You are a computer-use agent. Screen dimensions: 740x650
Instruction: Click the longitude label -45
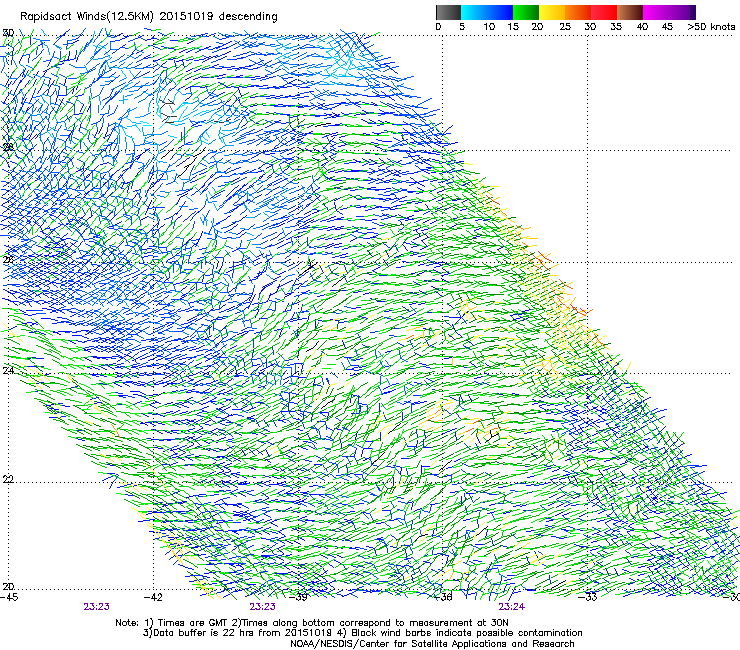click(x=9, y=598)
